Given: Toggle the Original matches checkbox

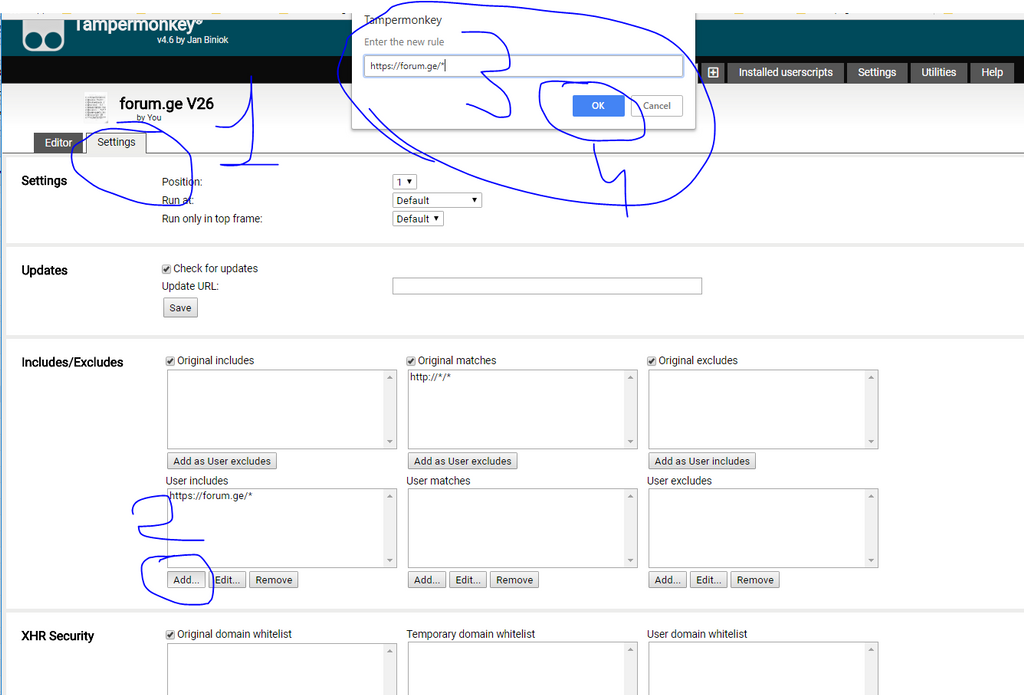Looking at the screenshot, I should (411, 361).
